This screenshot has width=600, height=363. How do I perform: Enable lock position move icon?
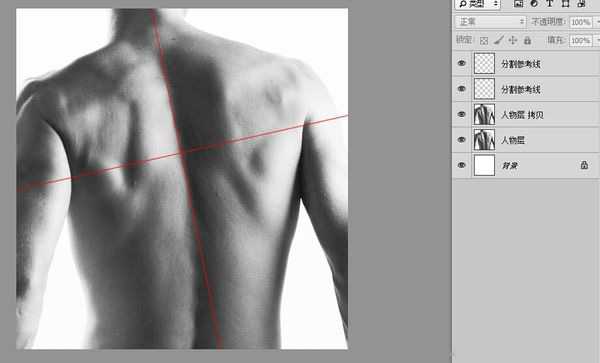pyautogui.click(x=513, y=40)
